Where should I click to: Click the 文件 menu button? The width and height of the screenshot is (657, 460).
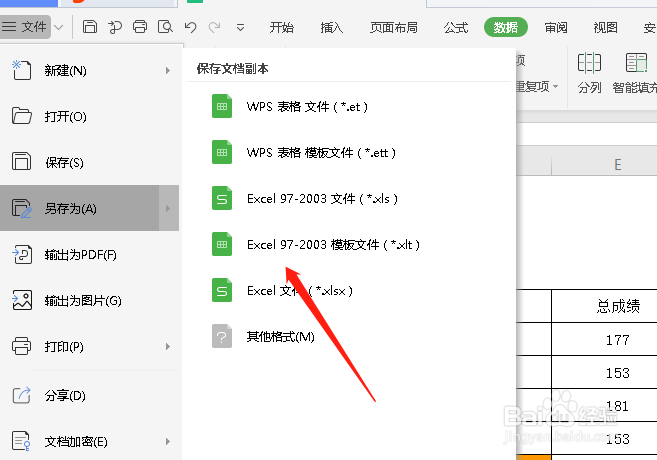(25, 27)
